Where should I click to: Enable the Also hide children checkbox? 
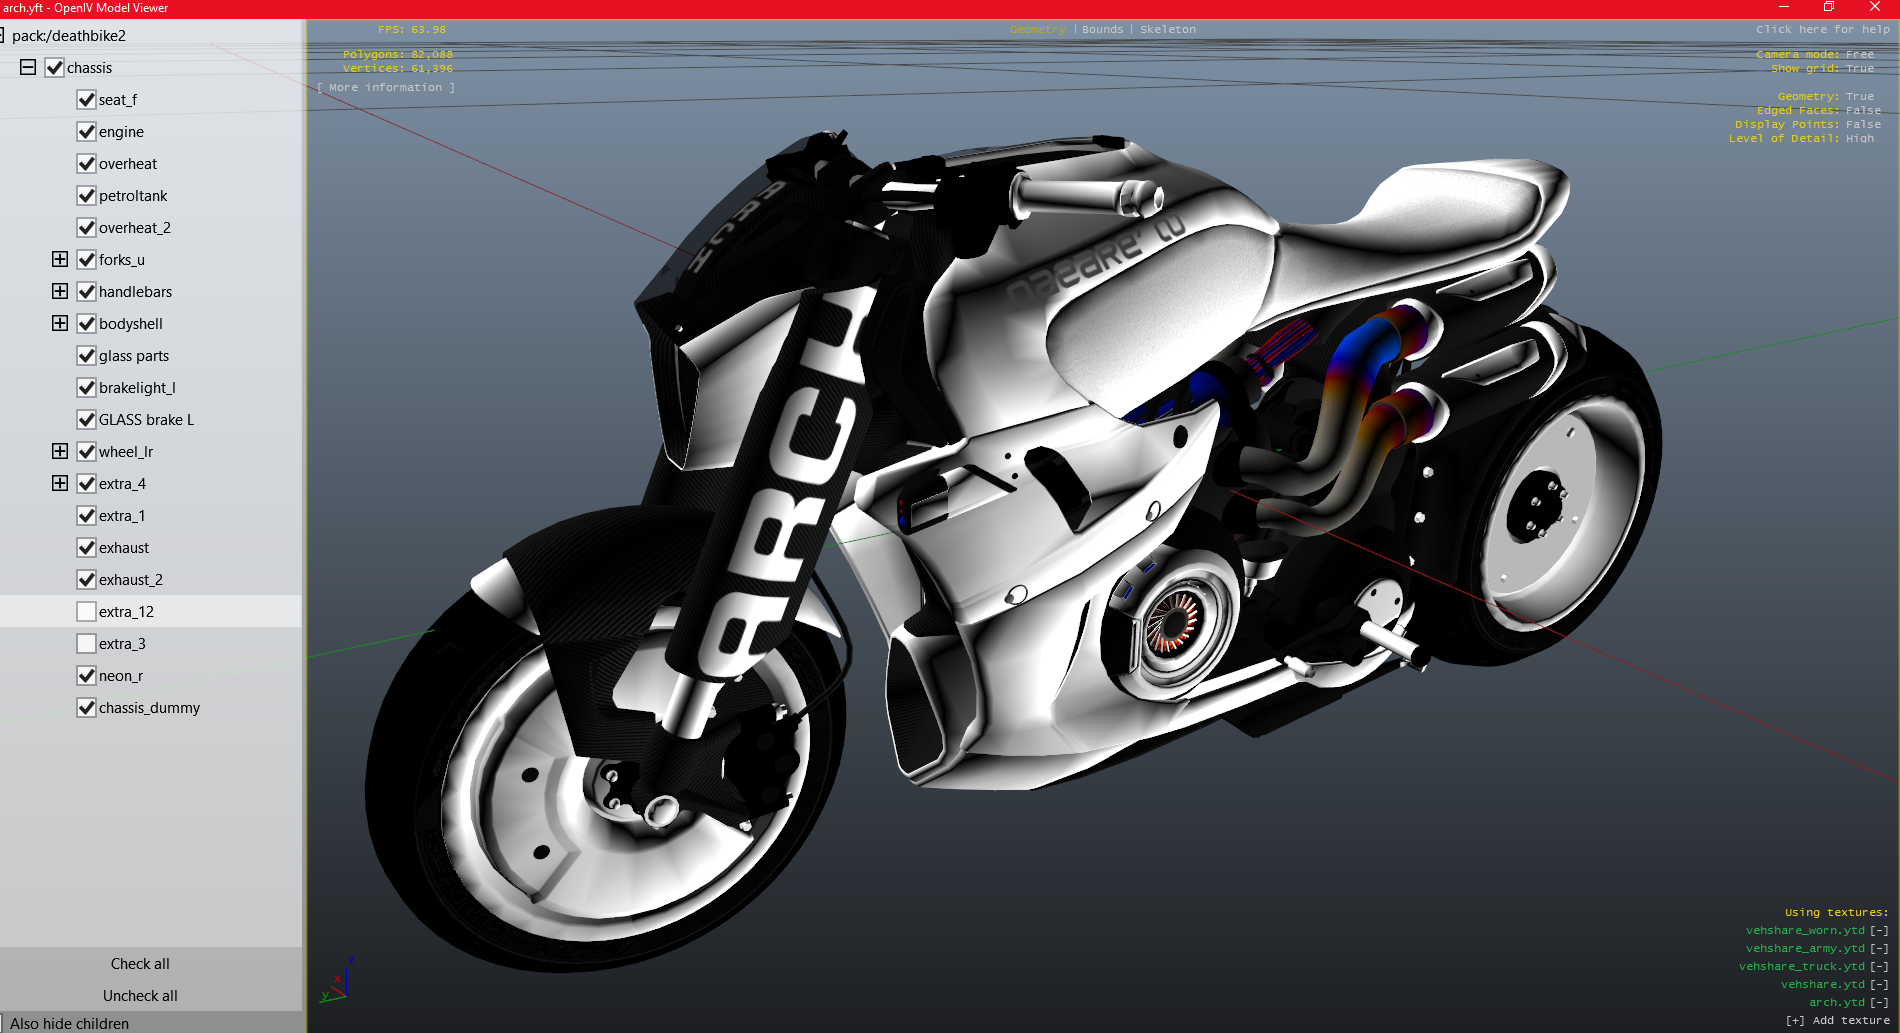point(2,1023)
